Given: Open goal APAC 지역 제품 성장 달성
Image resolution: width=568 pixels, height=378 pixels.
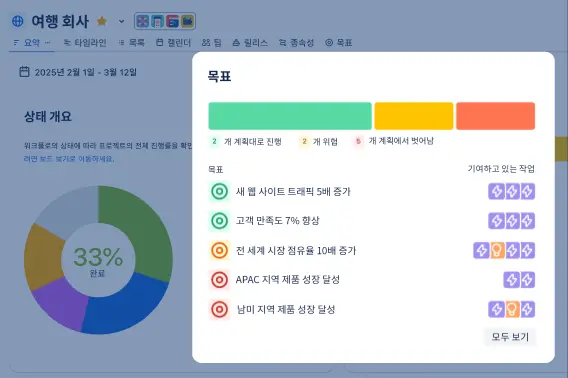Looking at the screenshot, I should click(288, 280).
